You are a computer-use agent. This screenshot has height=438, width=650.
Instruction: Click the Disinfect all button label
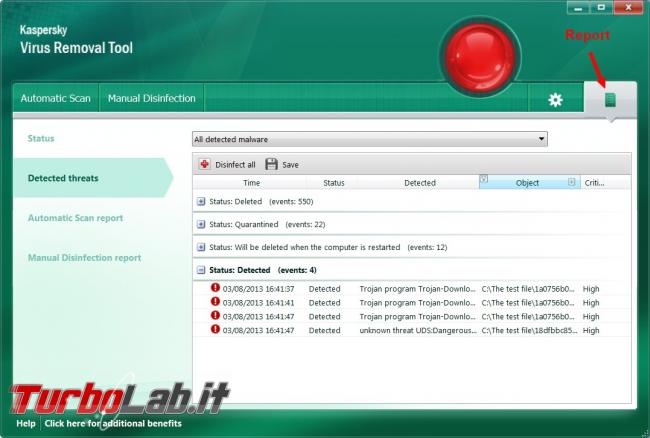(x=235, y=165)
